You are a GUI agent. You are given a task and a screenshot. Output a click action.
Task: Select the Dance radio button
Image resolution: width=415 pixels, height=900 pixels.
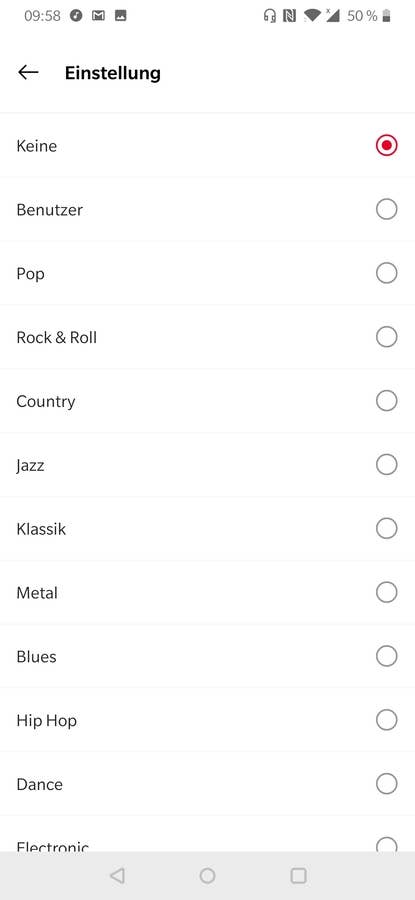(386, 783)
